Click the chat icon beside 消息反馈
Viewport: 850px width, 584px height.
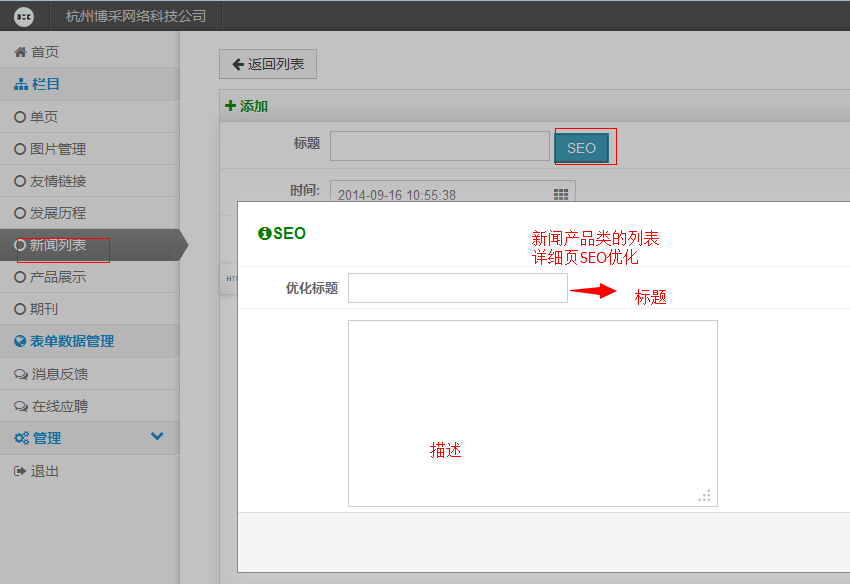21,374
